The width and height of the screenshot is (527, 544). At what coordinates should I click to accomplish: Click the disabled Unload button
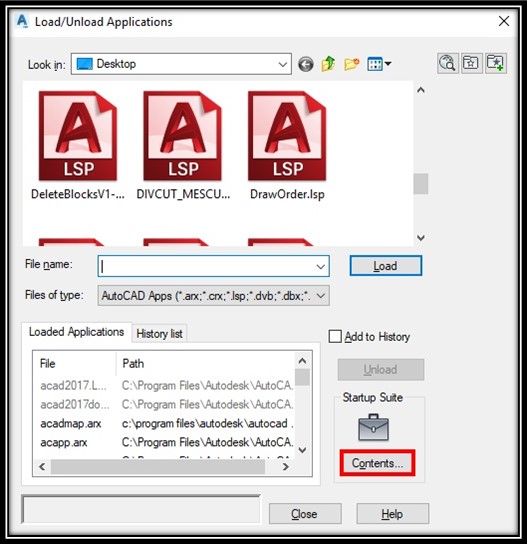[x=381, y=370]
